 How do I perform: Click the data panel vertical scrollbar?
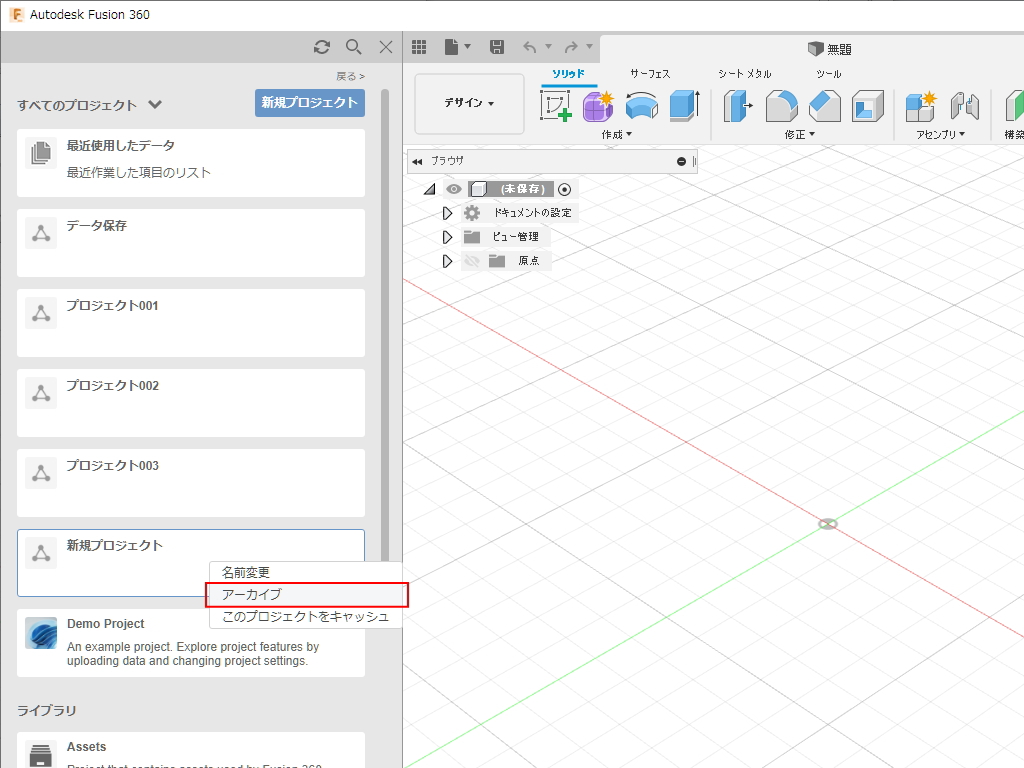385,327
